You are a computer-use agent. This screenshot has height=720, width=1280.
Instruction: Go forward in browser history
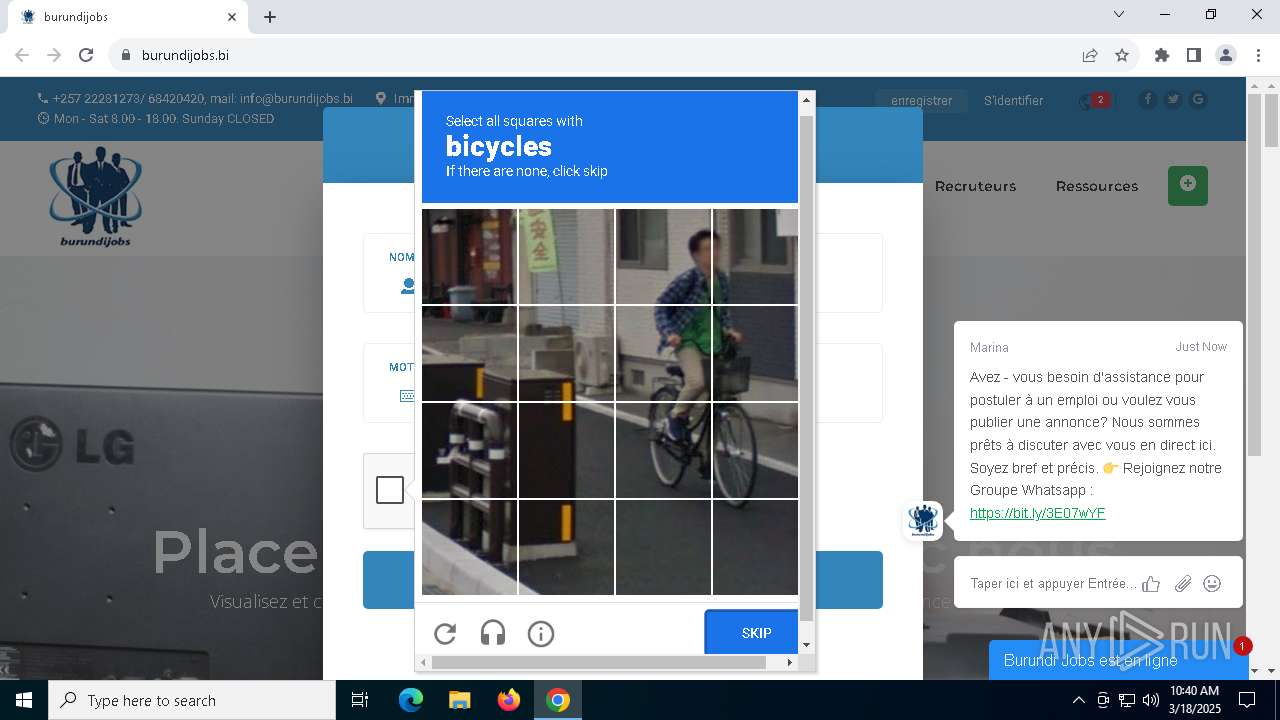(54, 55)
